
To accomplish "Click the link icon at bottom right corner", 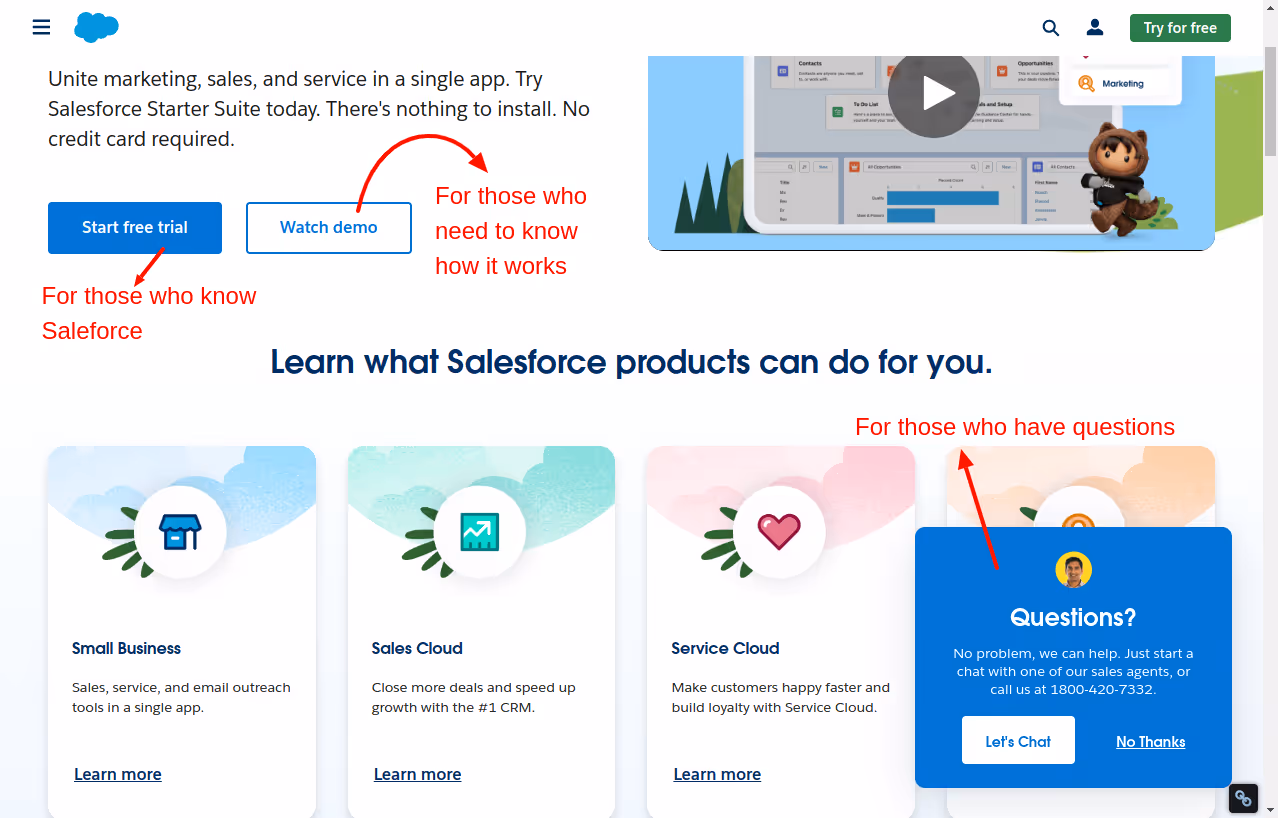I will tap(1243, 798).
